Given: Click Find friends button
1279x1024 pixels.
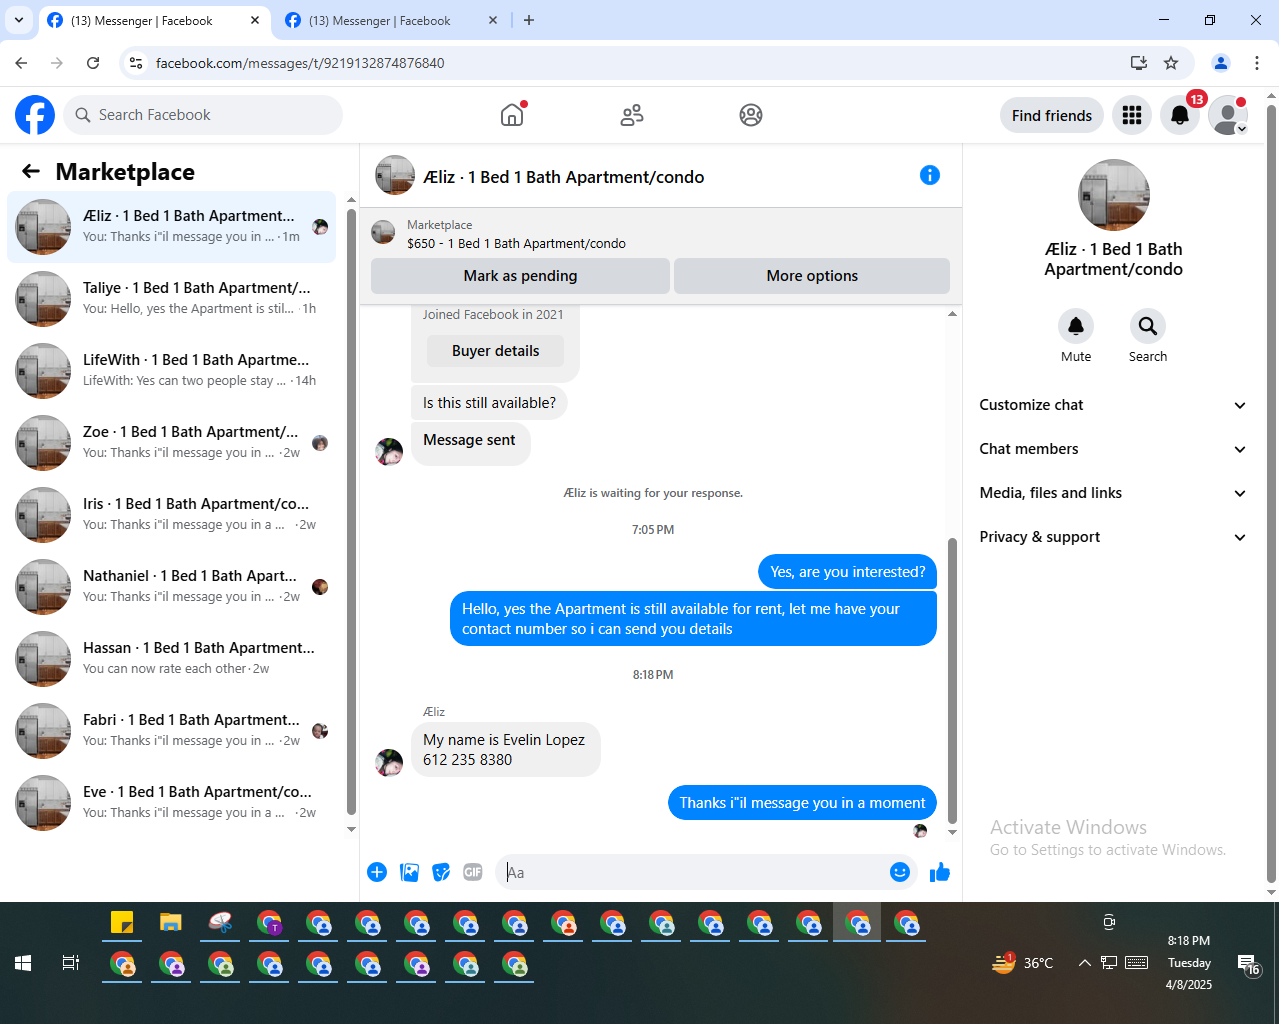Looking at the screenshot, I should [1052, 115].
